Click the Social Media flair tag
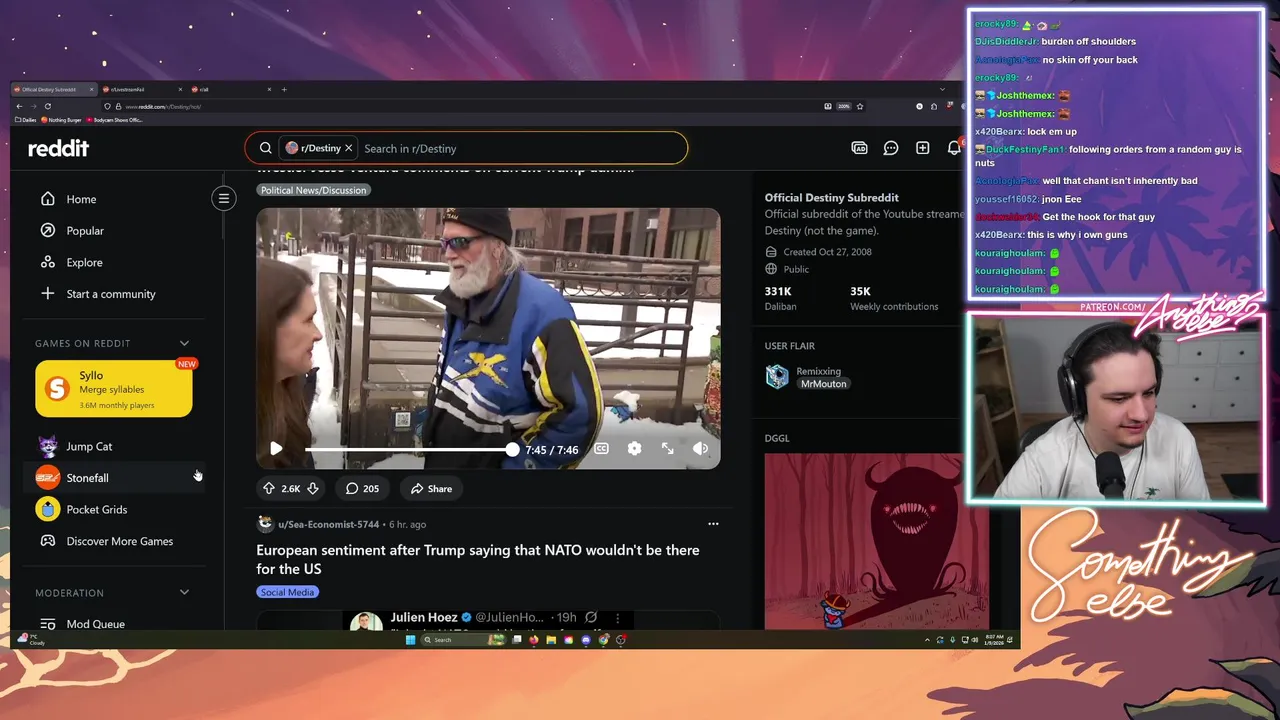Viewport: 1280px width, 720px height. point(287,592)
